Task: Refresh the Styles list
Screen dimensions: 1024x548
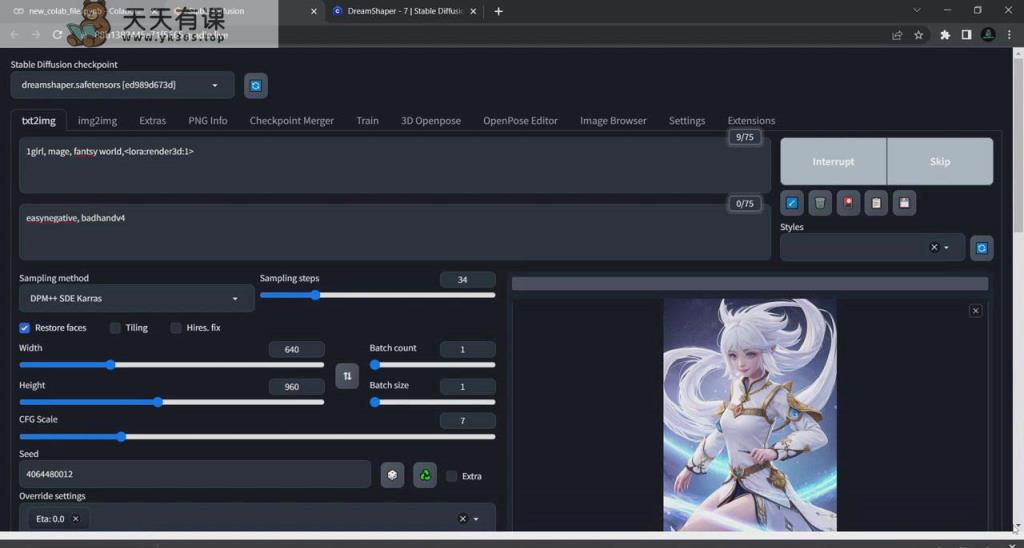Action: (982, 248)
